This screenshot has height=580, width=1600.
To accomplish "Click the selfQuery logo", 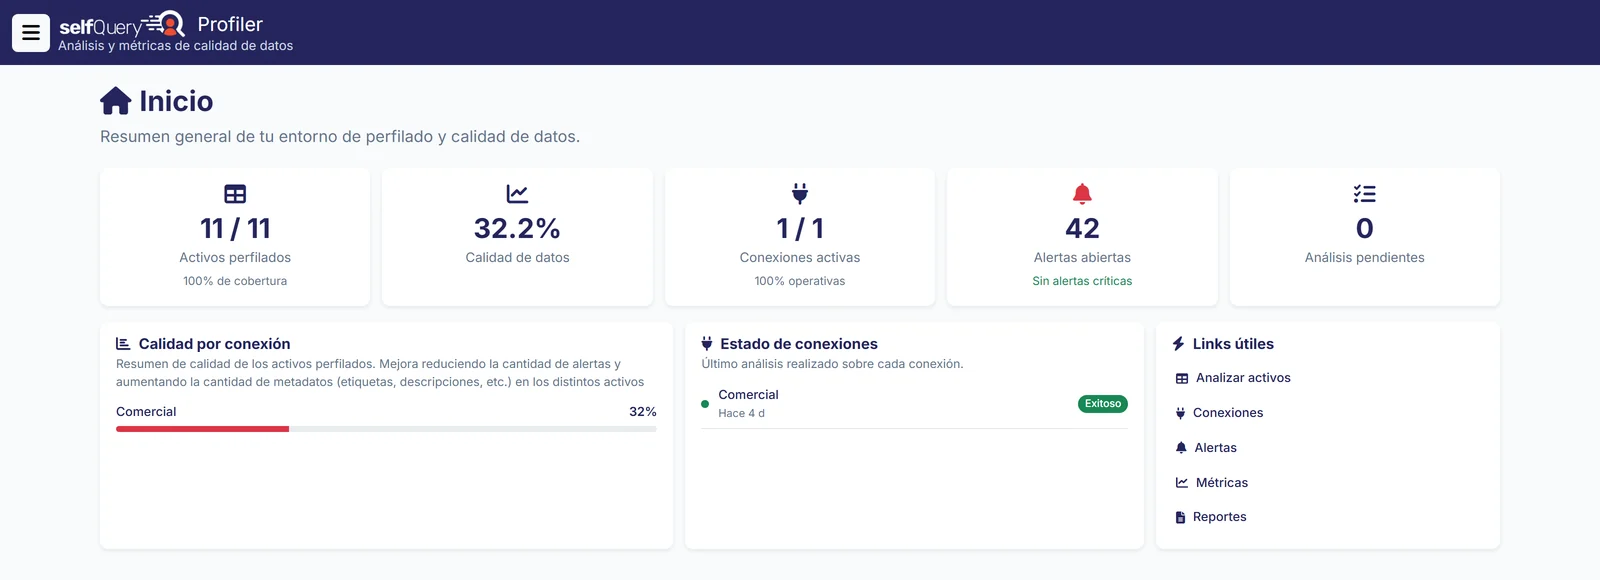I will pyautogui.click(x=122, y=25).
